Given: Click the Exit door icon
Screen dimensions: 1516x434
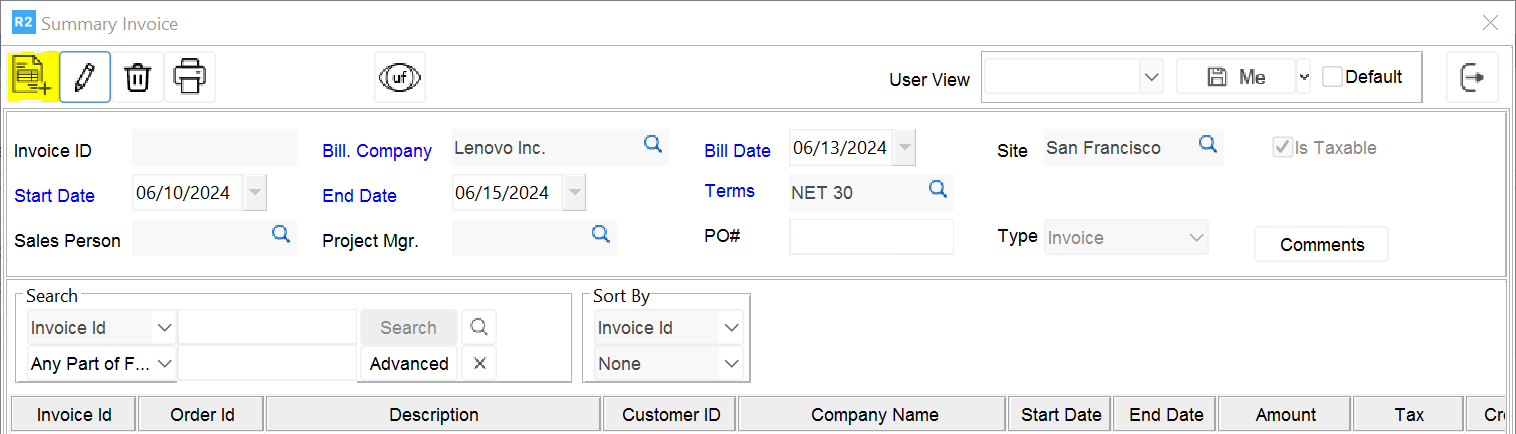Looking at the screenshot, I should tap(1472, 77).
